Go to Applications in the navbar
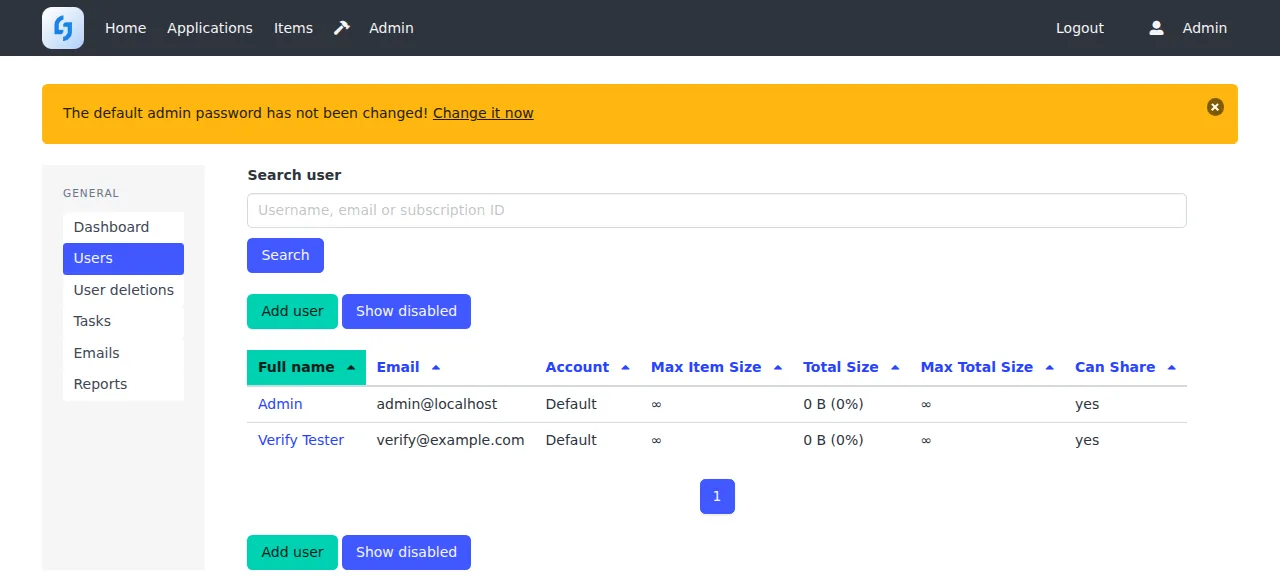This screenshot has height=577, width=1280. (210, 28)
